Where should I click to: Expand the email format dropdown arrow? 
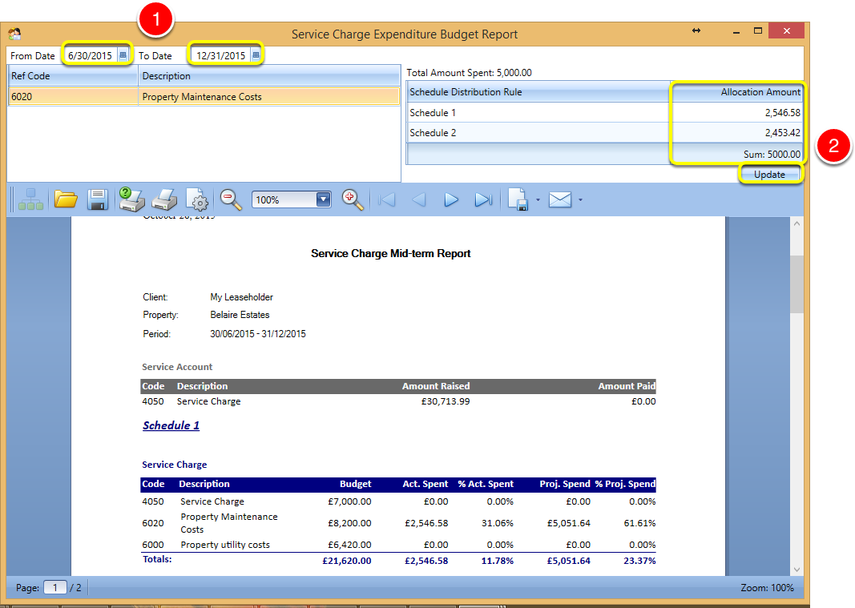tap(580, 200)
